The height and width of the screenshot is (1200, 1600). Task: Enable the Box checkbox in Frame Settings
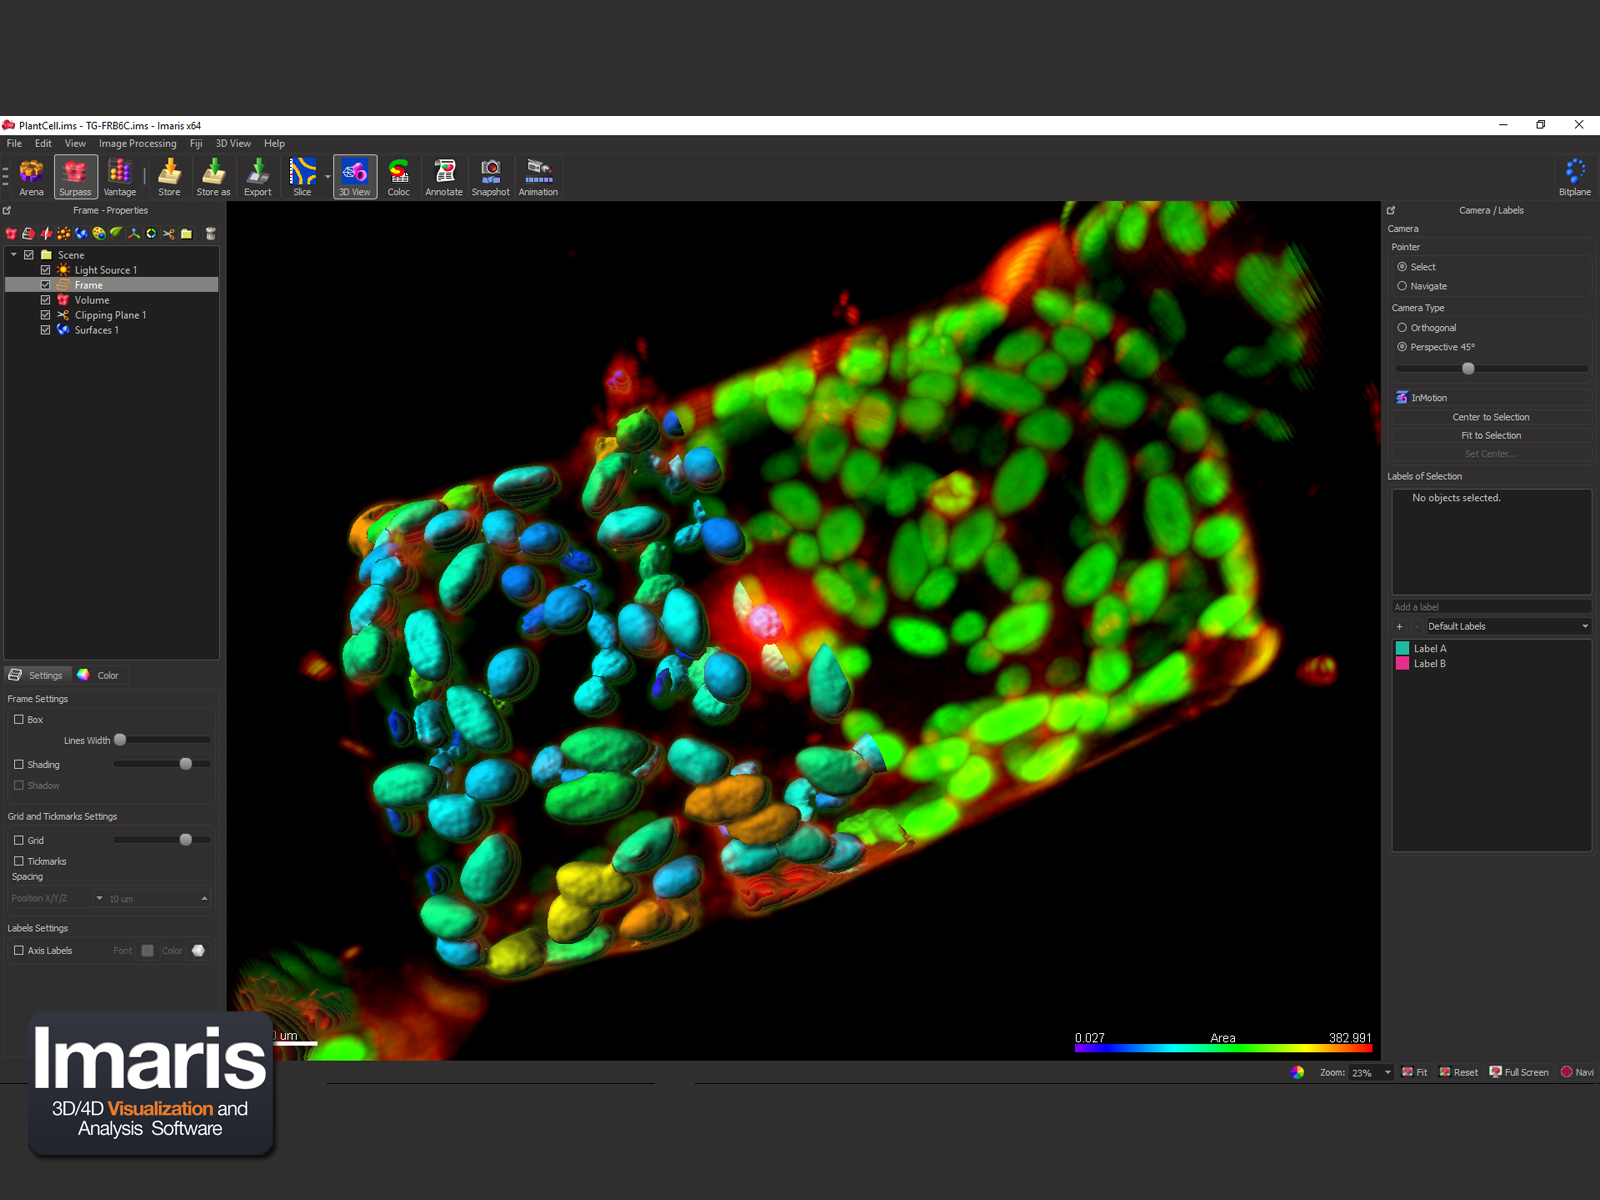(19, 720)
